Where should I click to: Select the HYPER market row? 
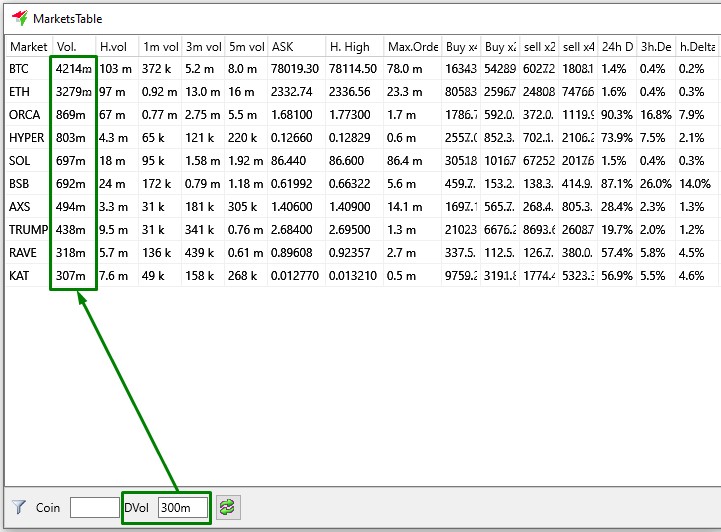[x=26, y=138]
